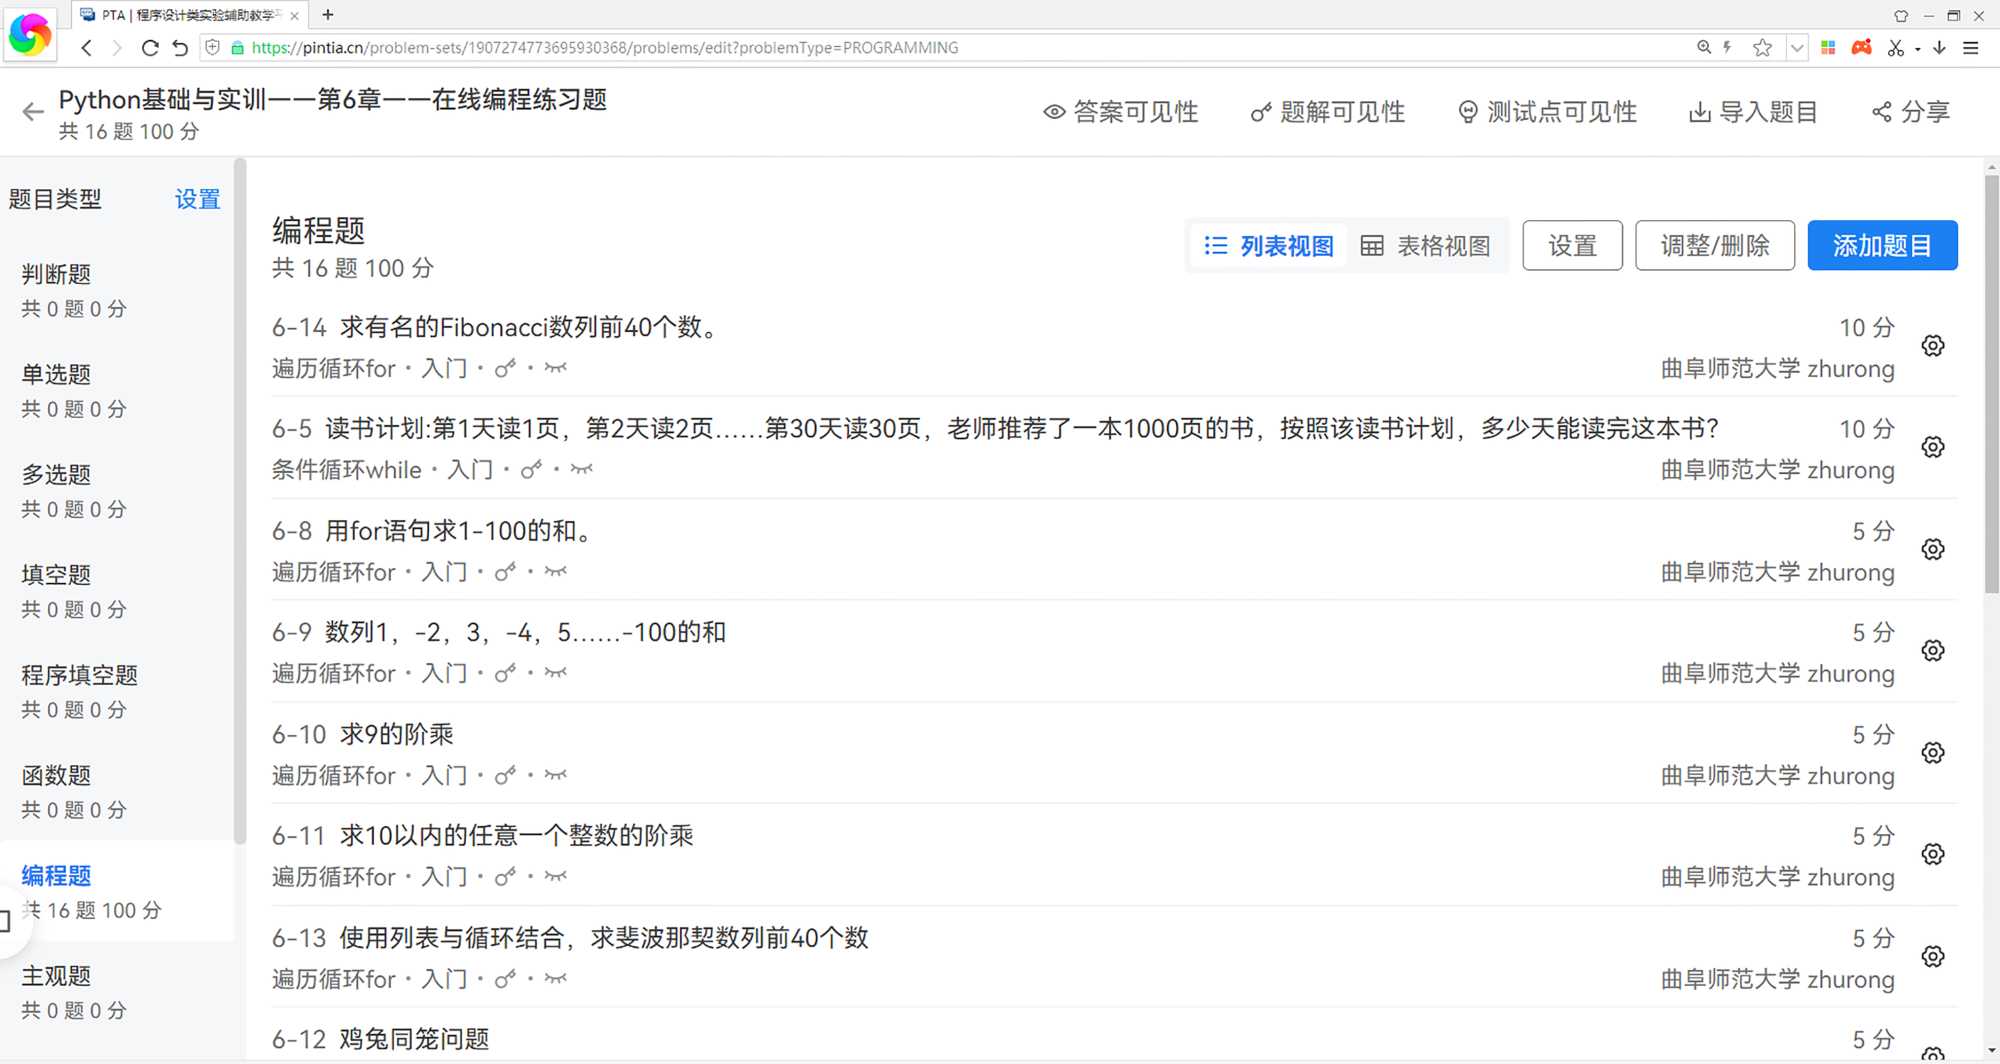
Task: Click the 导入题目 import button
Action: 1753,112
